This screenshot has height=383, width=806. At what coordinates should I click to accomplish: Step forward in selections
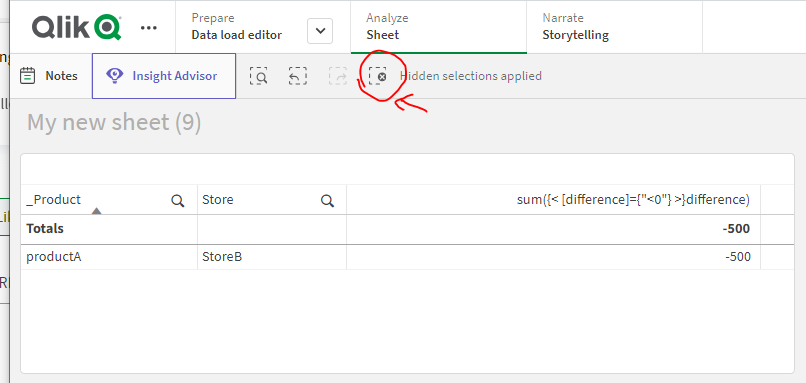click(337, 76)
